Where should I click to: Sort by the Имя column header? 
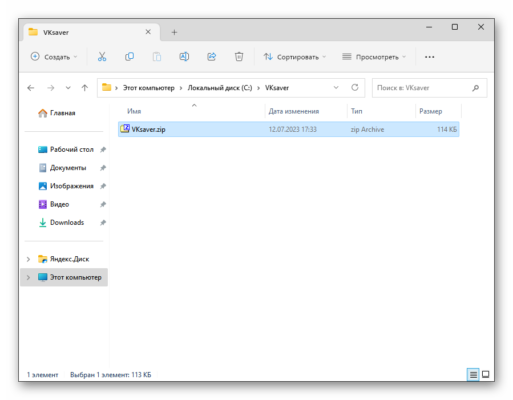[x=134, y=111]
